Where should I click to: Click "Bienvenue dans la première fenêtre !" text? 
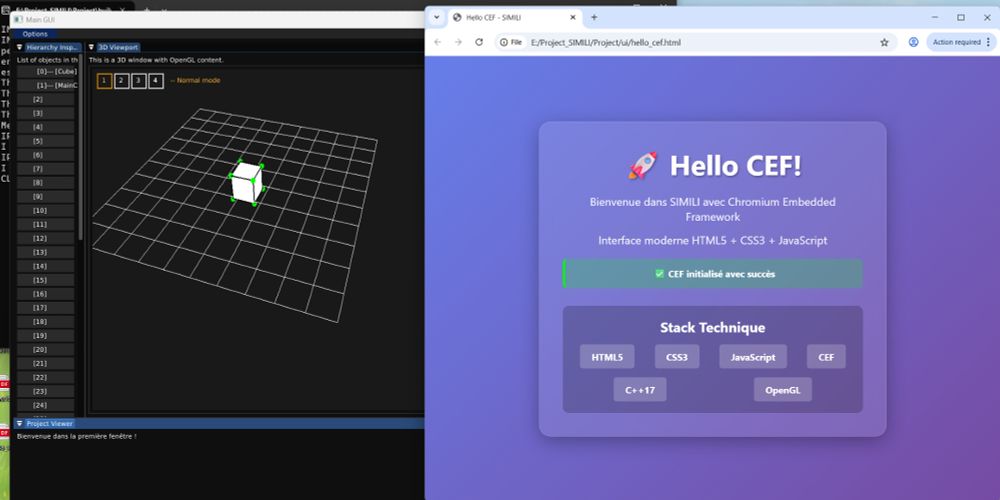pyautogui.click(x=77, y=436)
